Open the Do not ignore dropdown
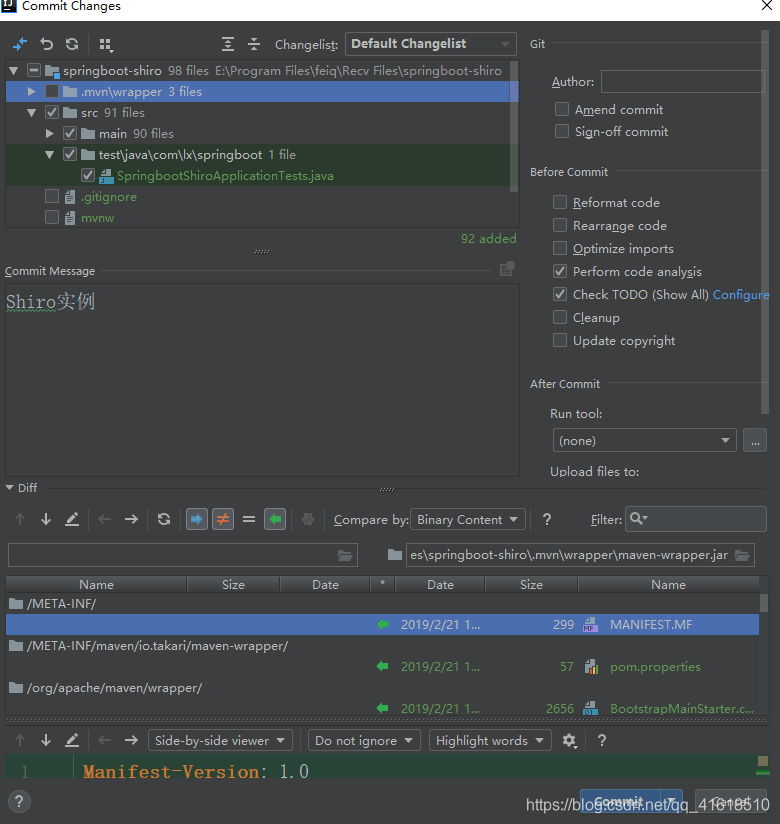 pyautogui.click(x=364, y=740)
